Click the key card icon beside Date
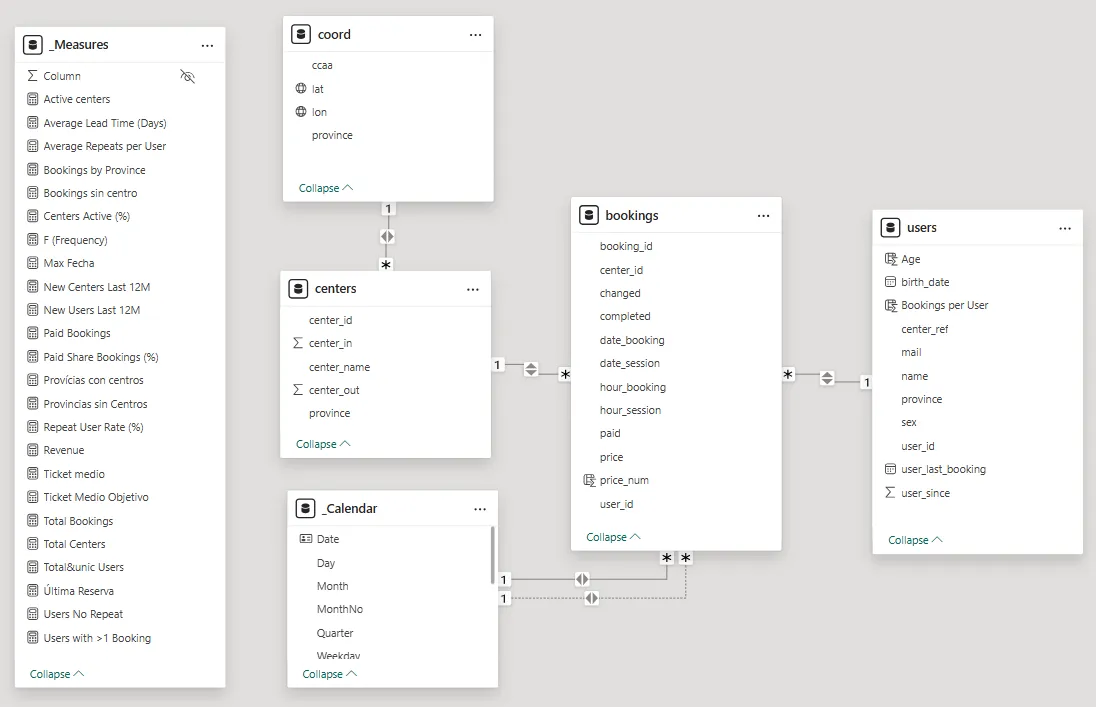Viewport: 1096px width, 707px height. tap(305, 538)
